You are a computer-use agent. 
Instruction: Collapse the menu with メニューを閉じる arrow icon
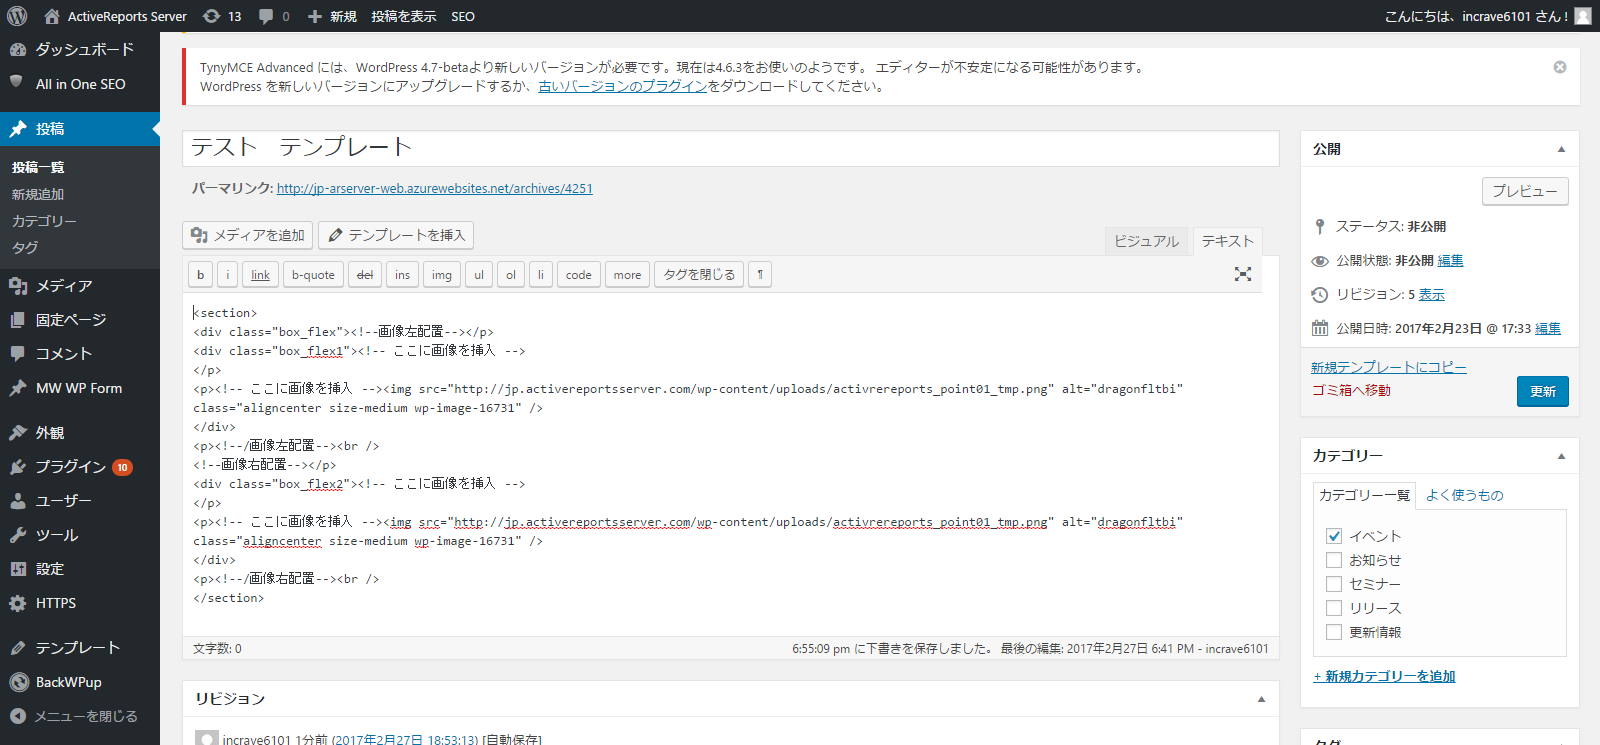click(x=18, y=716)
